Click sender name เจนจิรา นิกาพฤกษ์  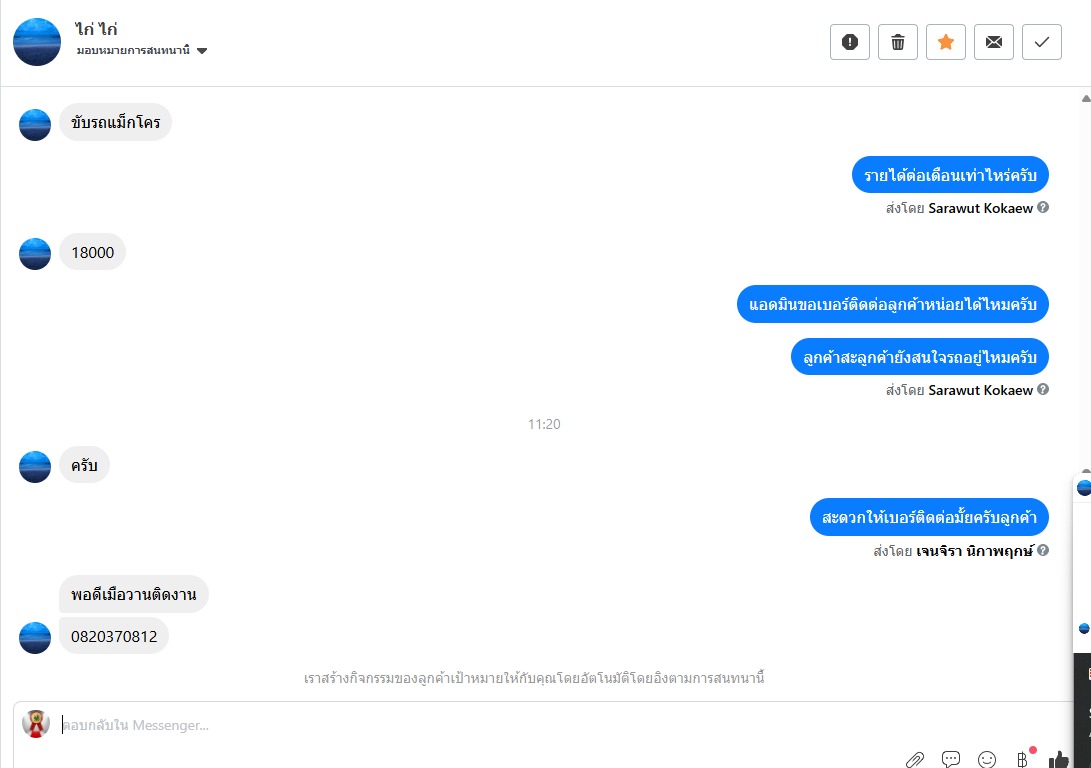[975, 551]
